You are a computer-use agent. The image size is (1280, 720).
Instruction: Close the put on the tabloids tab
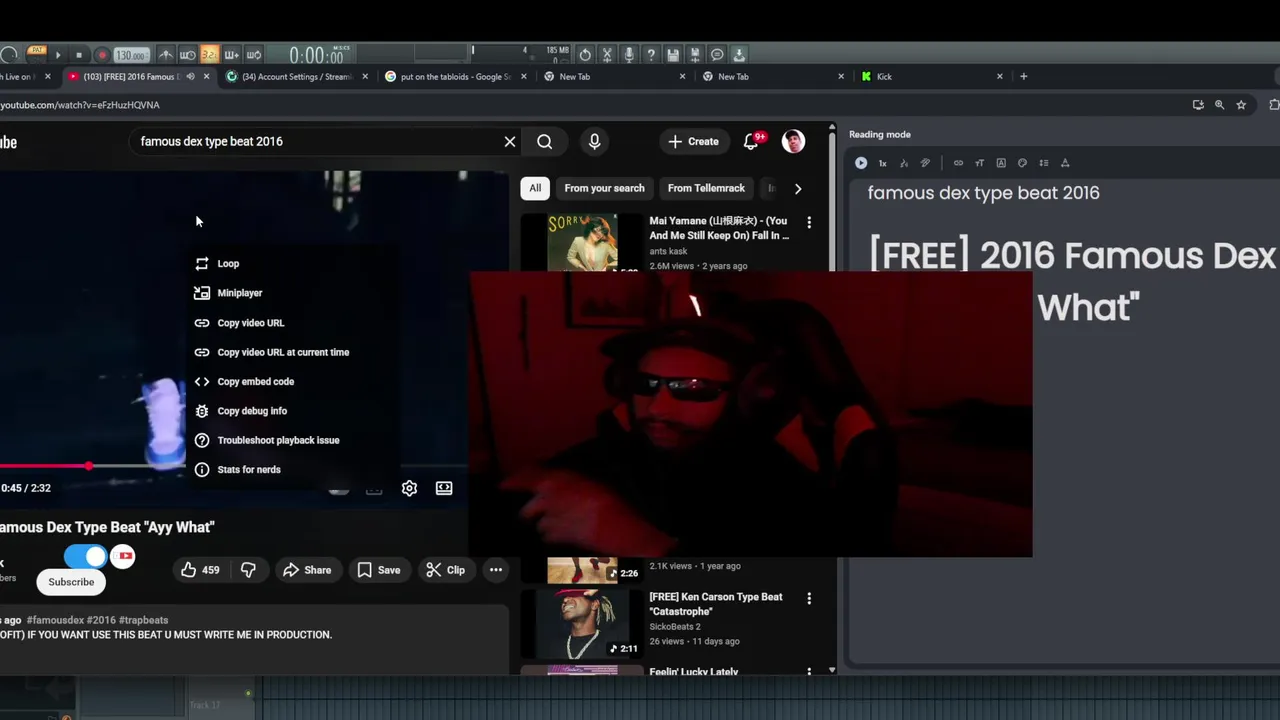523,76
